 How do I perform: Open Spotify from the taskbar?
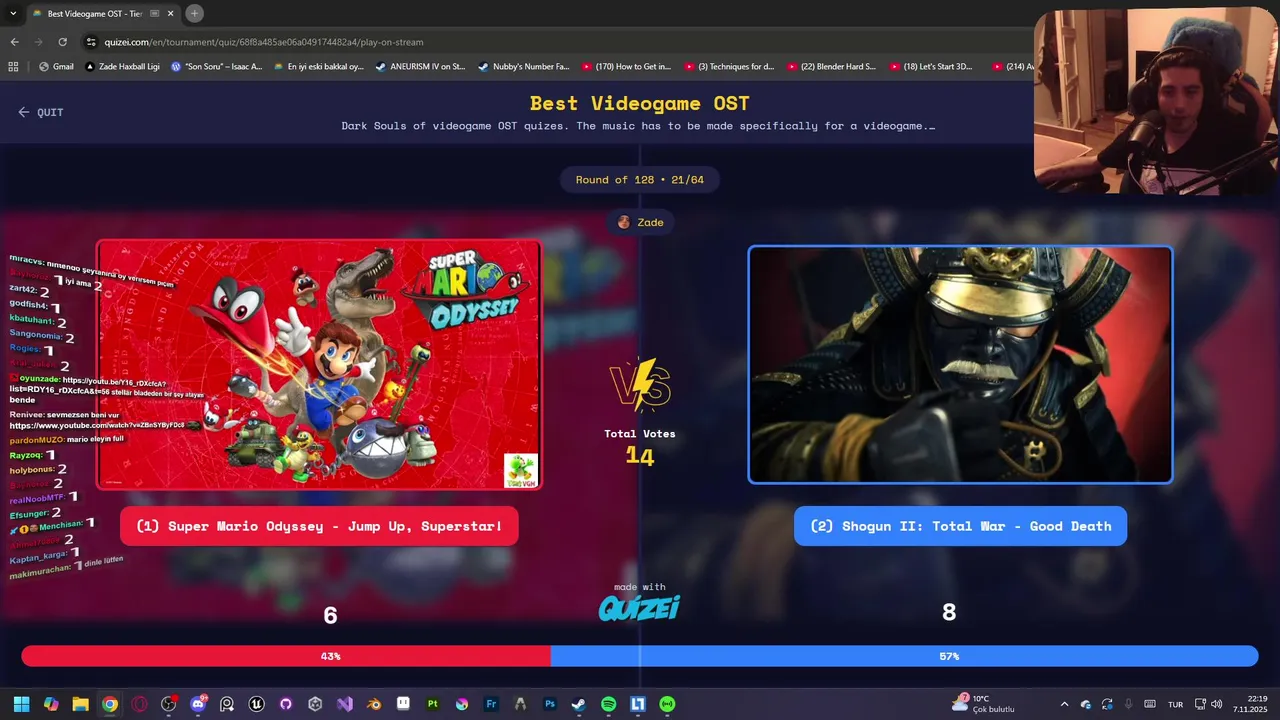(x=608, y=704)
